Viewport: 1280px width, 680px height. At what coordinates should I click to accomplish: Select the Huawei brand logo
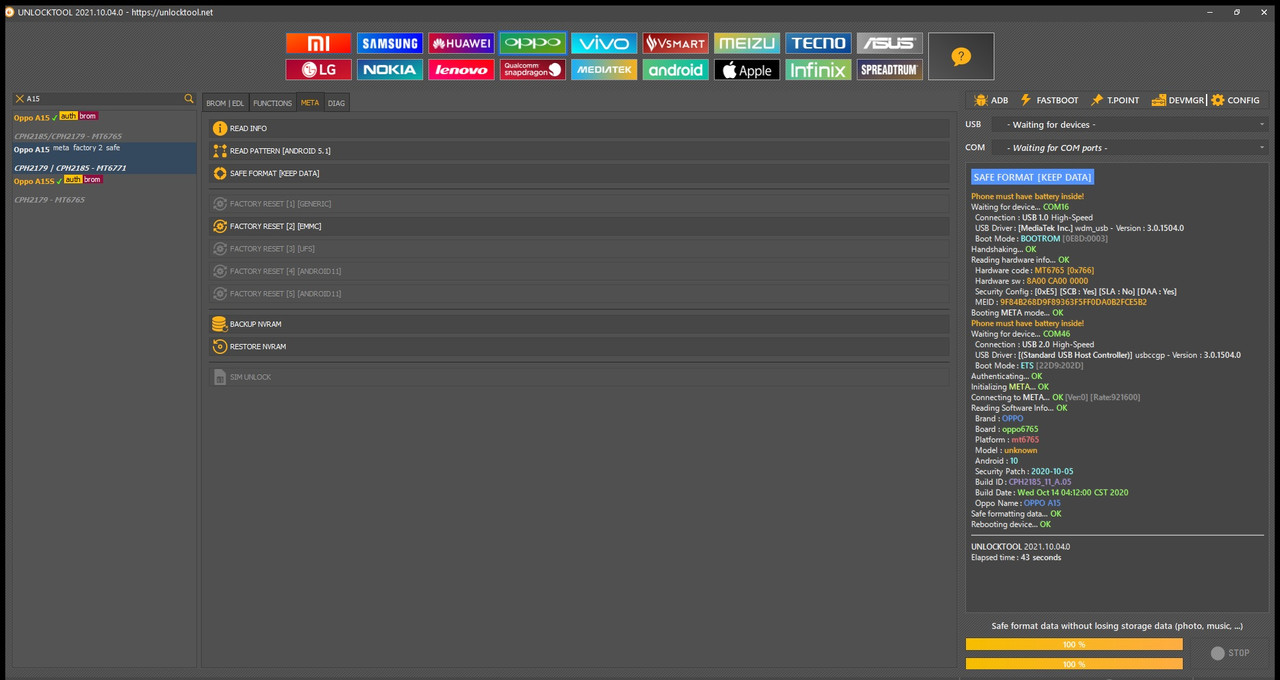point(461,43)
